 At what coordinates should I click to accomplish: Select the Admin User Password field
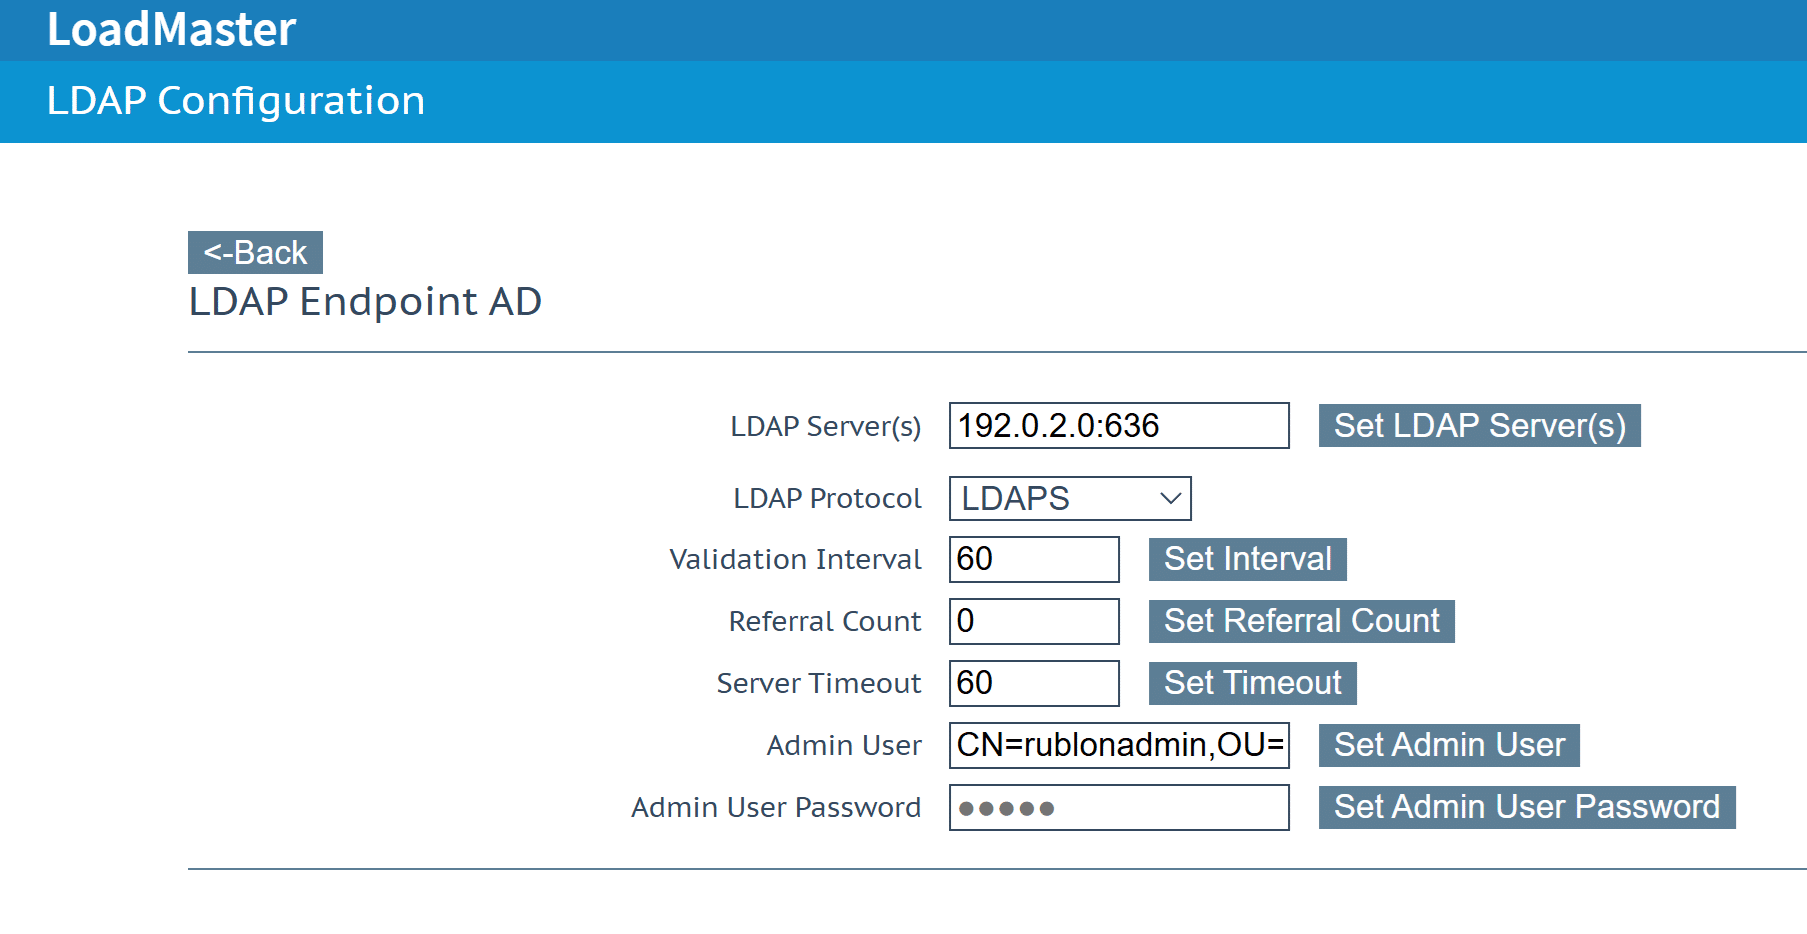click(1118, 807)
